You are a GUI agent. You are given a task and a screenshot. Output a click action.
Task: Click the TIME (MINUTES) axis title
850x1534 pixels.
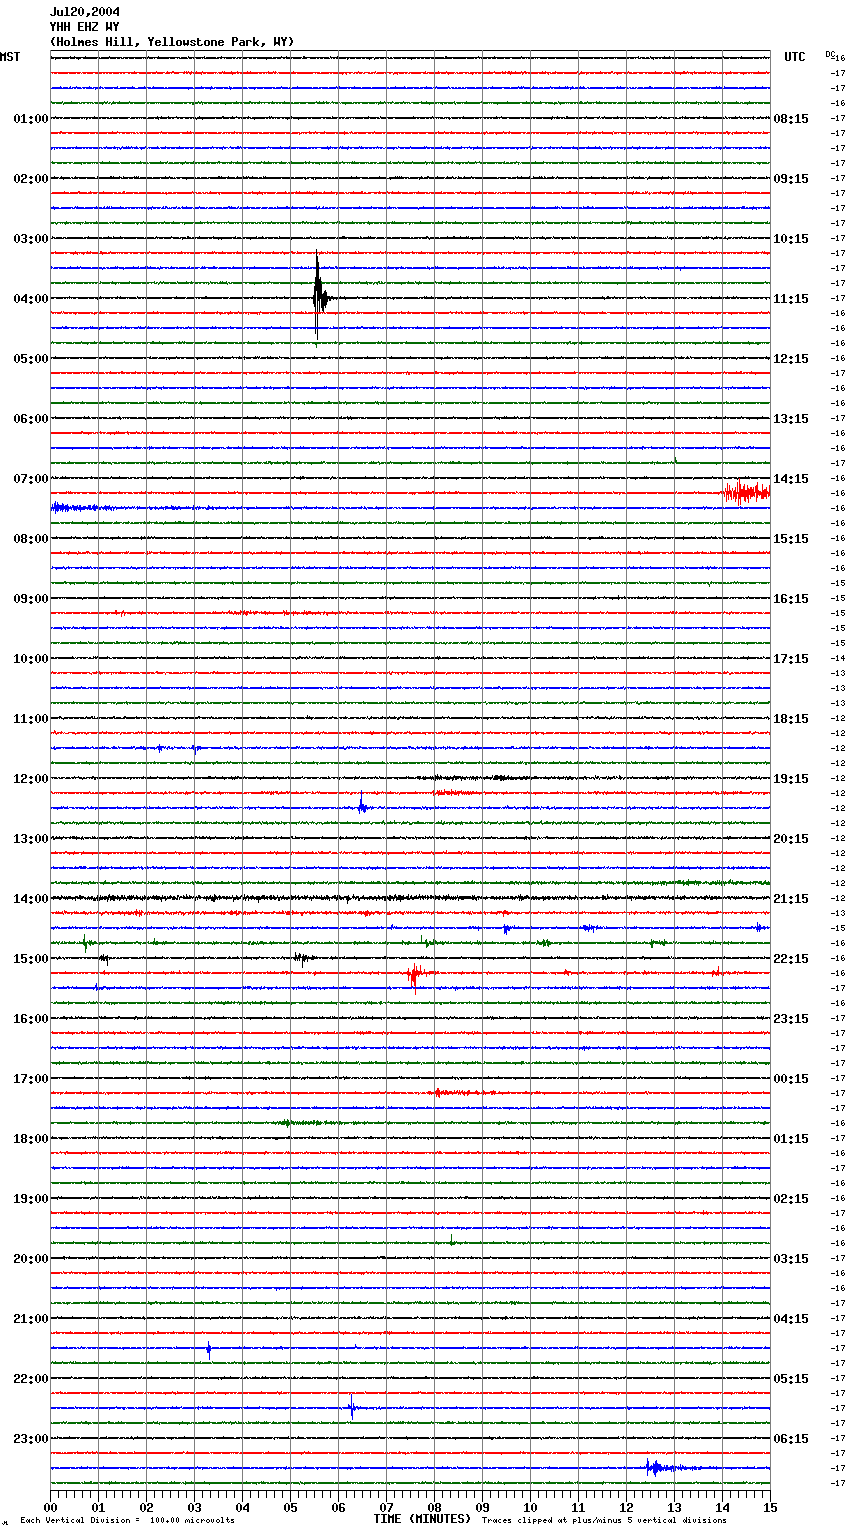pos(422,1519)
